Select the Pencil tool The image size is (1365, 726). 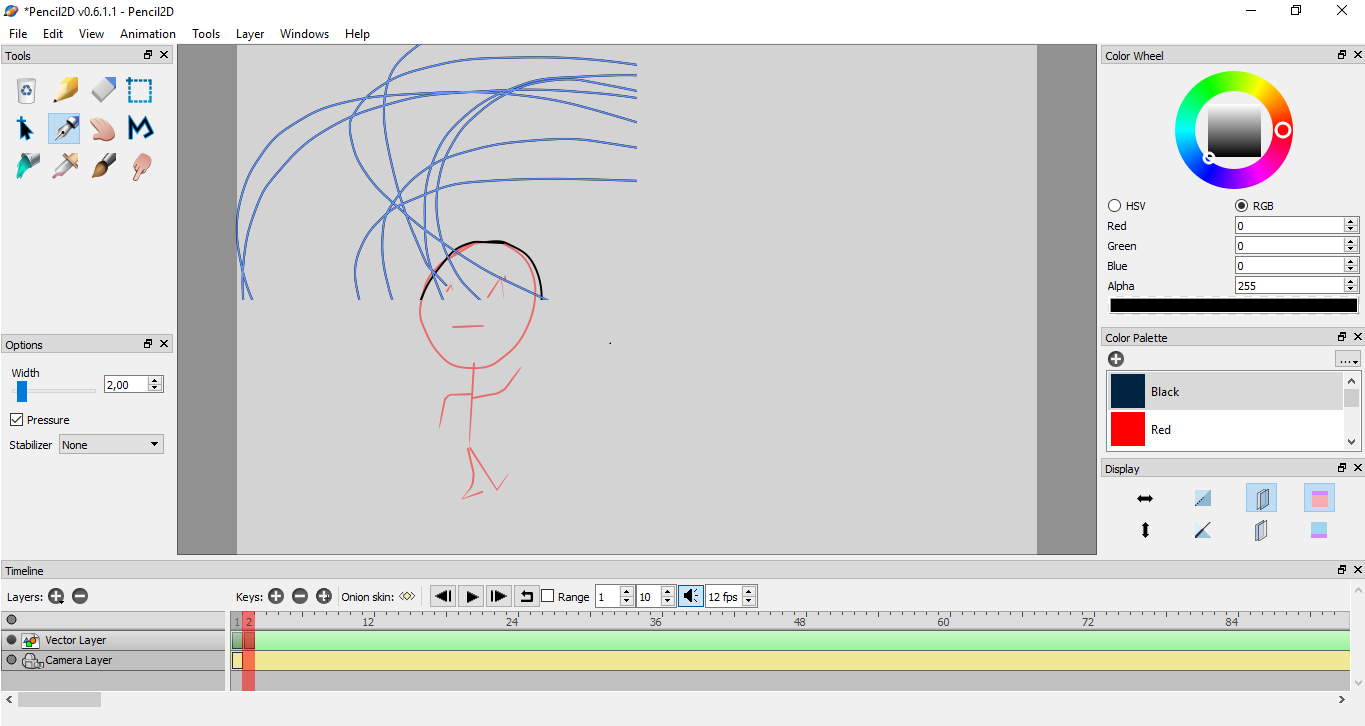coord(65,91)
